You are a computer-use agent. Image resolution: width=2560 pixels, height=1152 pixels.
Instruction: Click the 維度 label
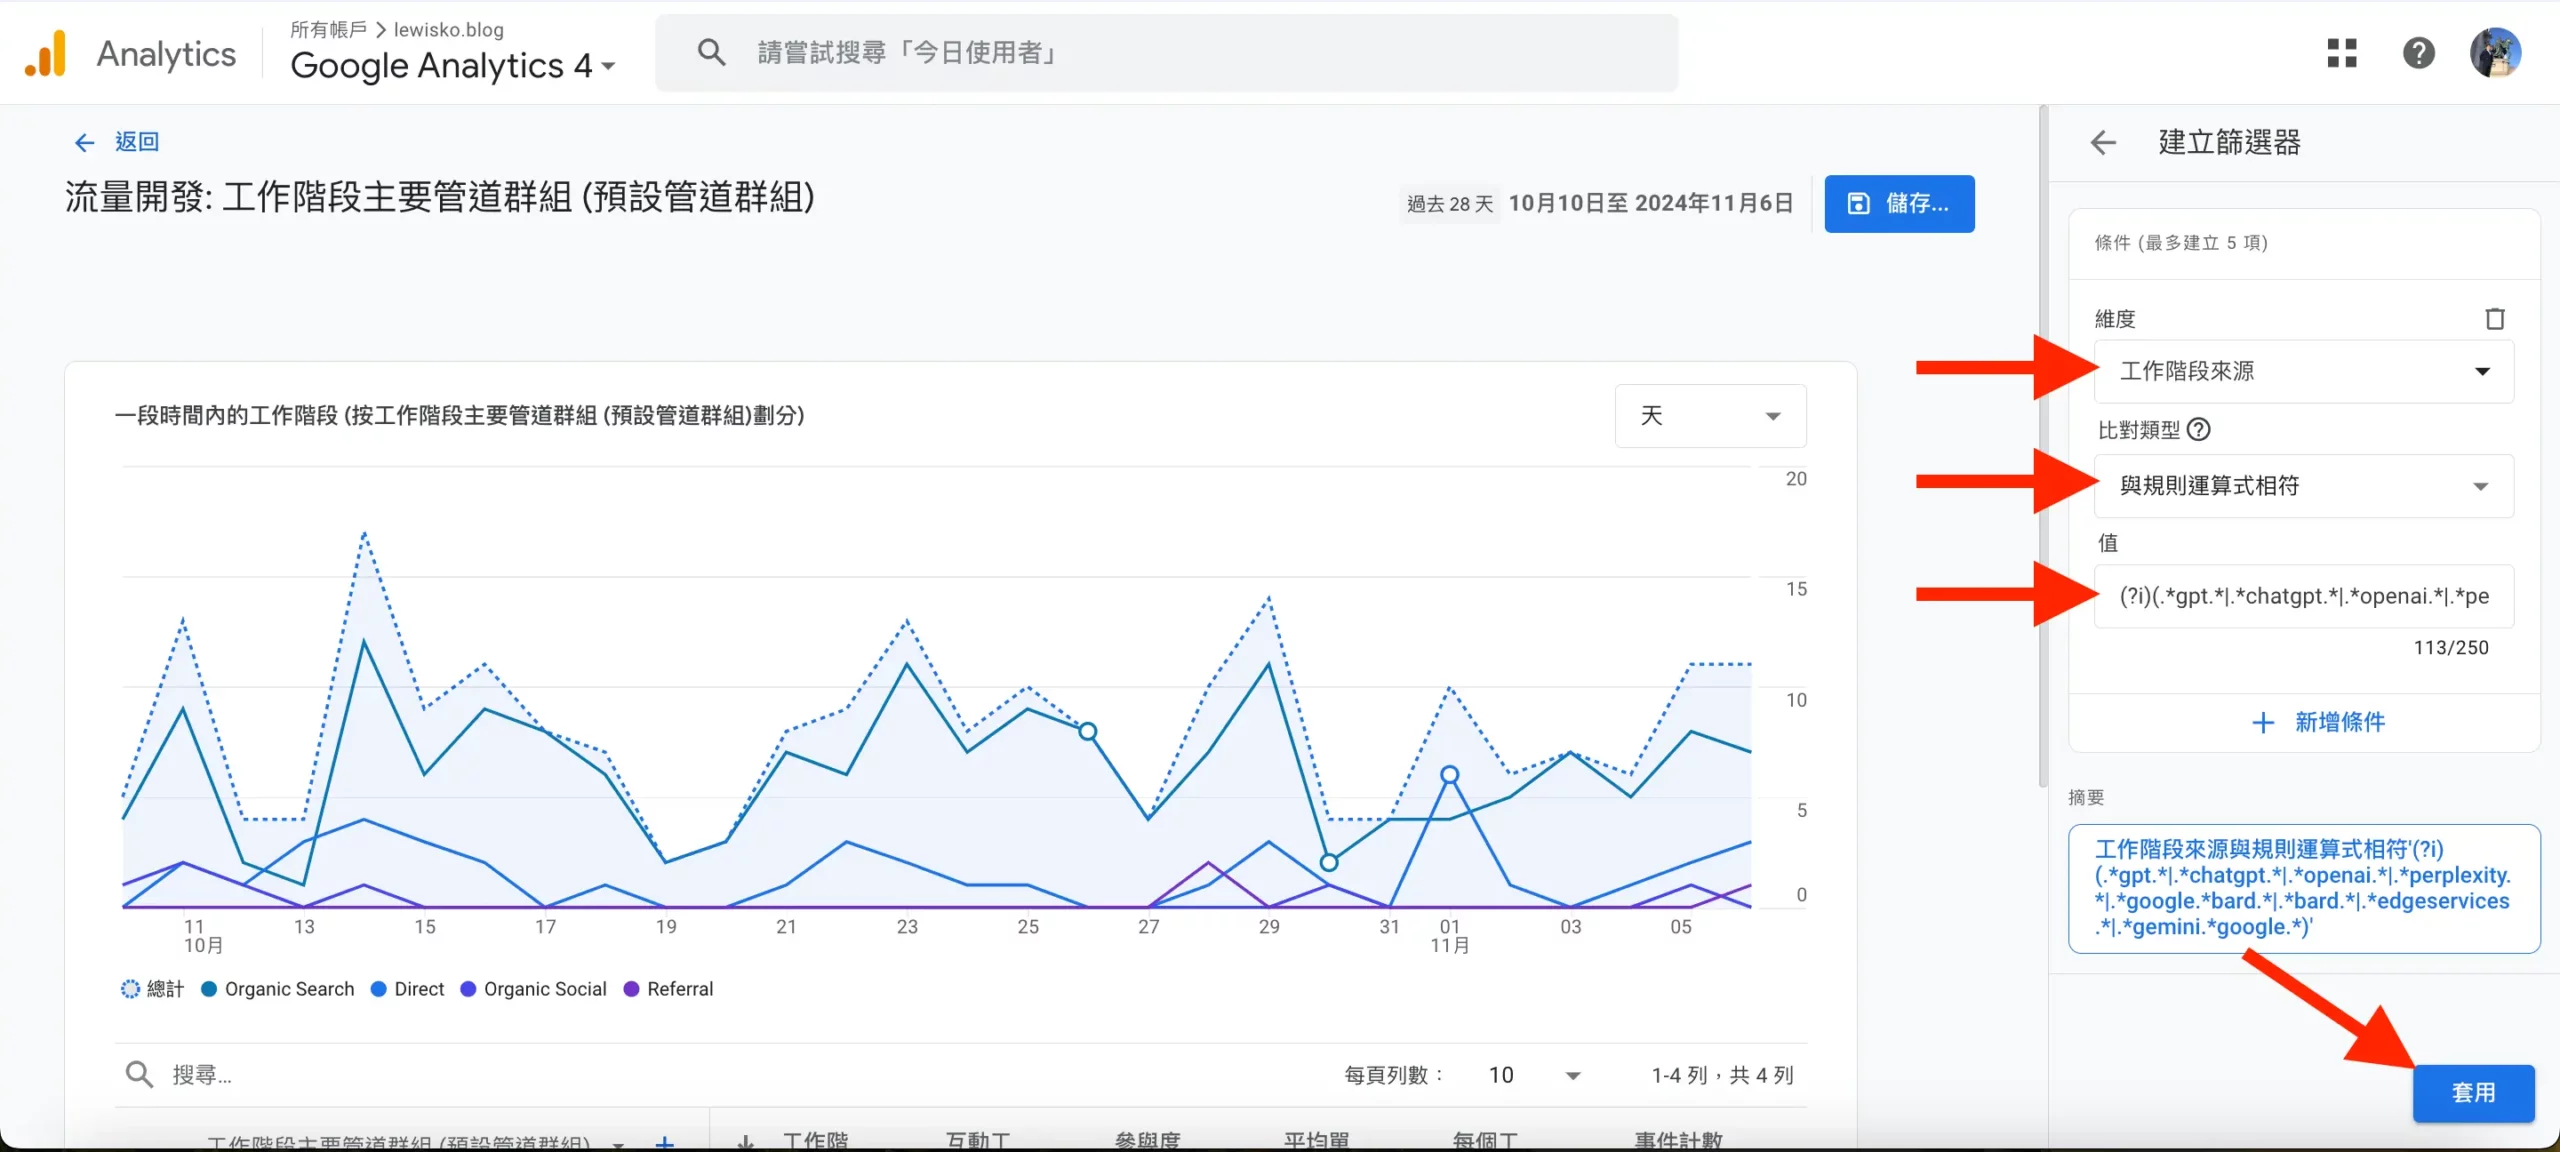2115,319
